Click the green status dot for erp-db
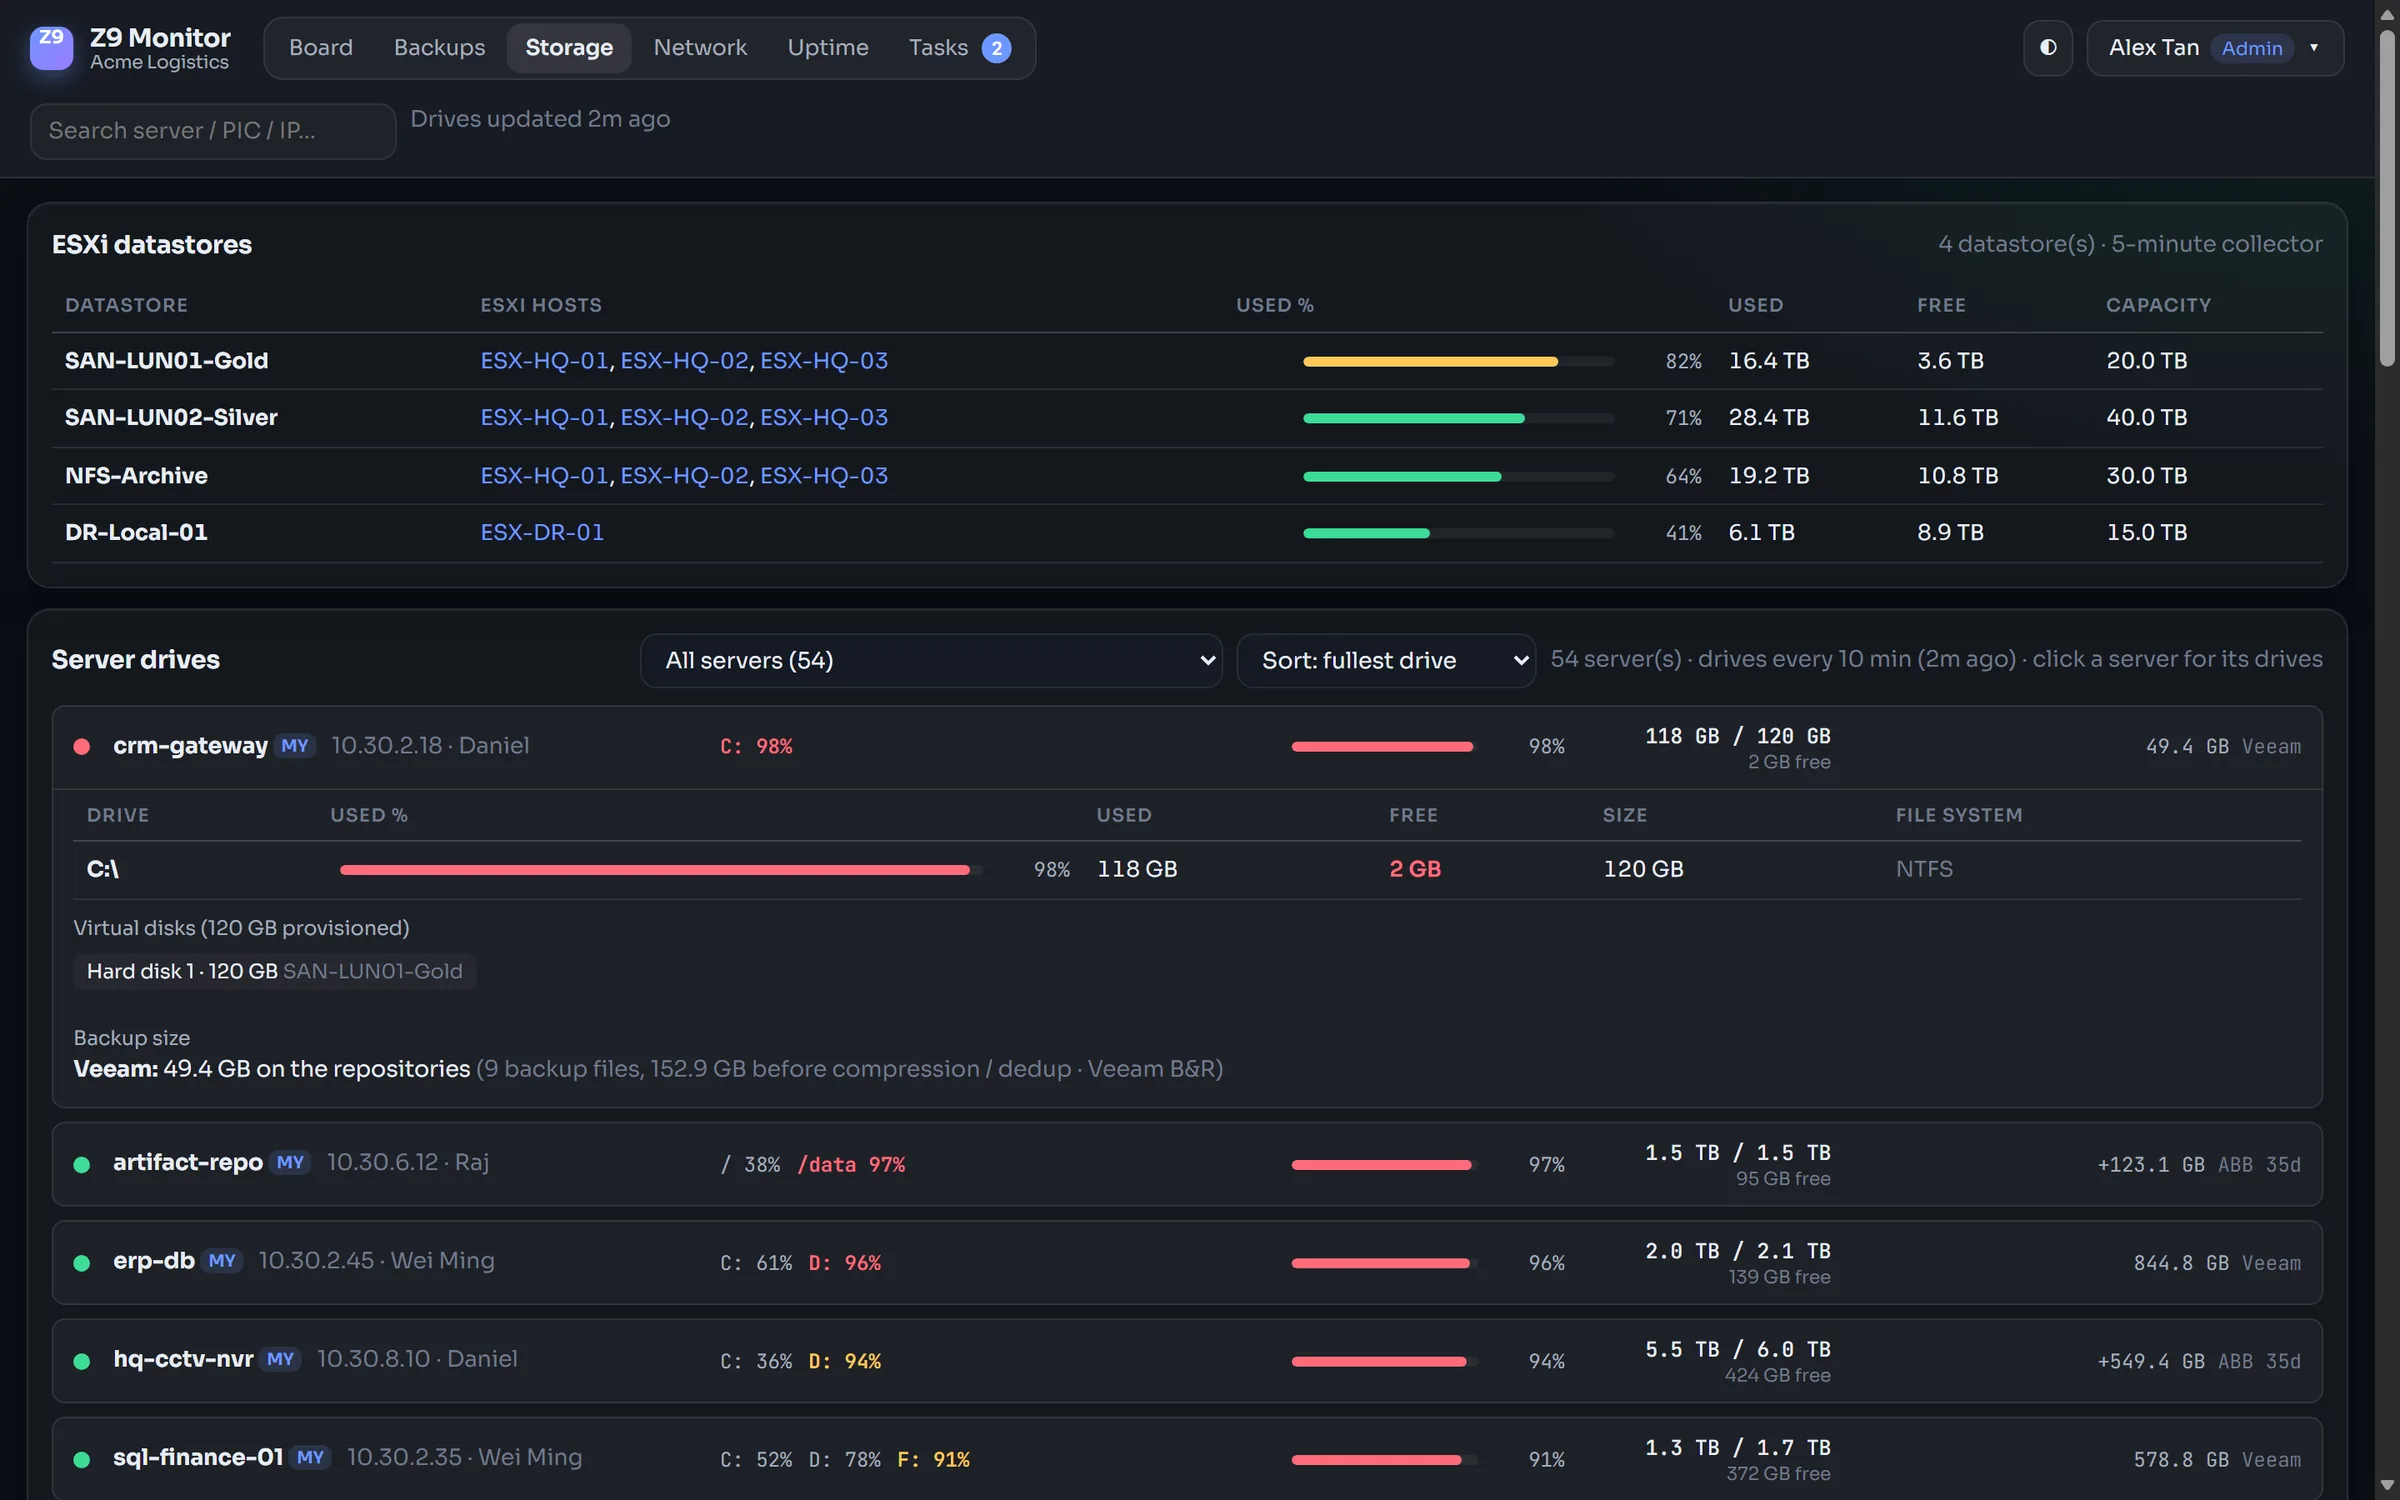 point(82,1263)
